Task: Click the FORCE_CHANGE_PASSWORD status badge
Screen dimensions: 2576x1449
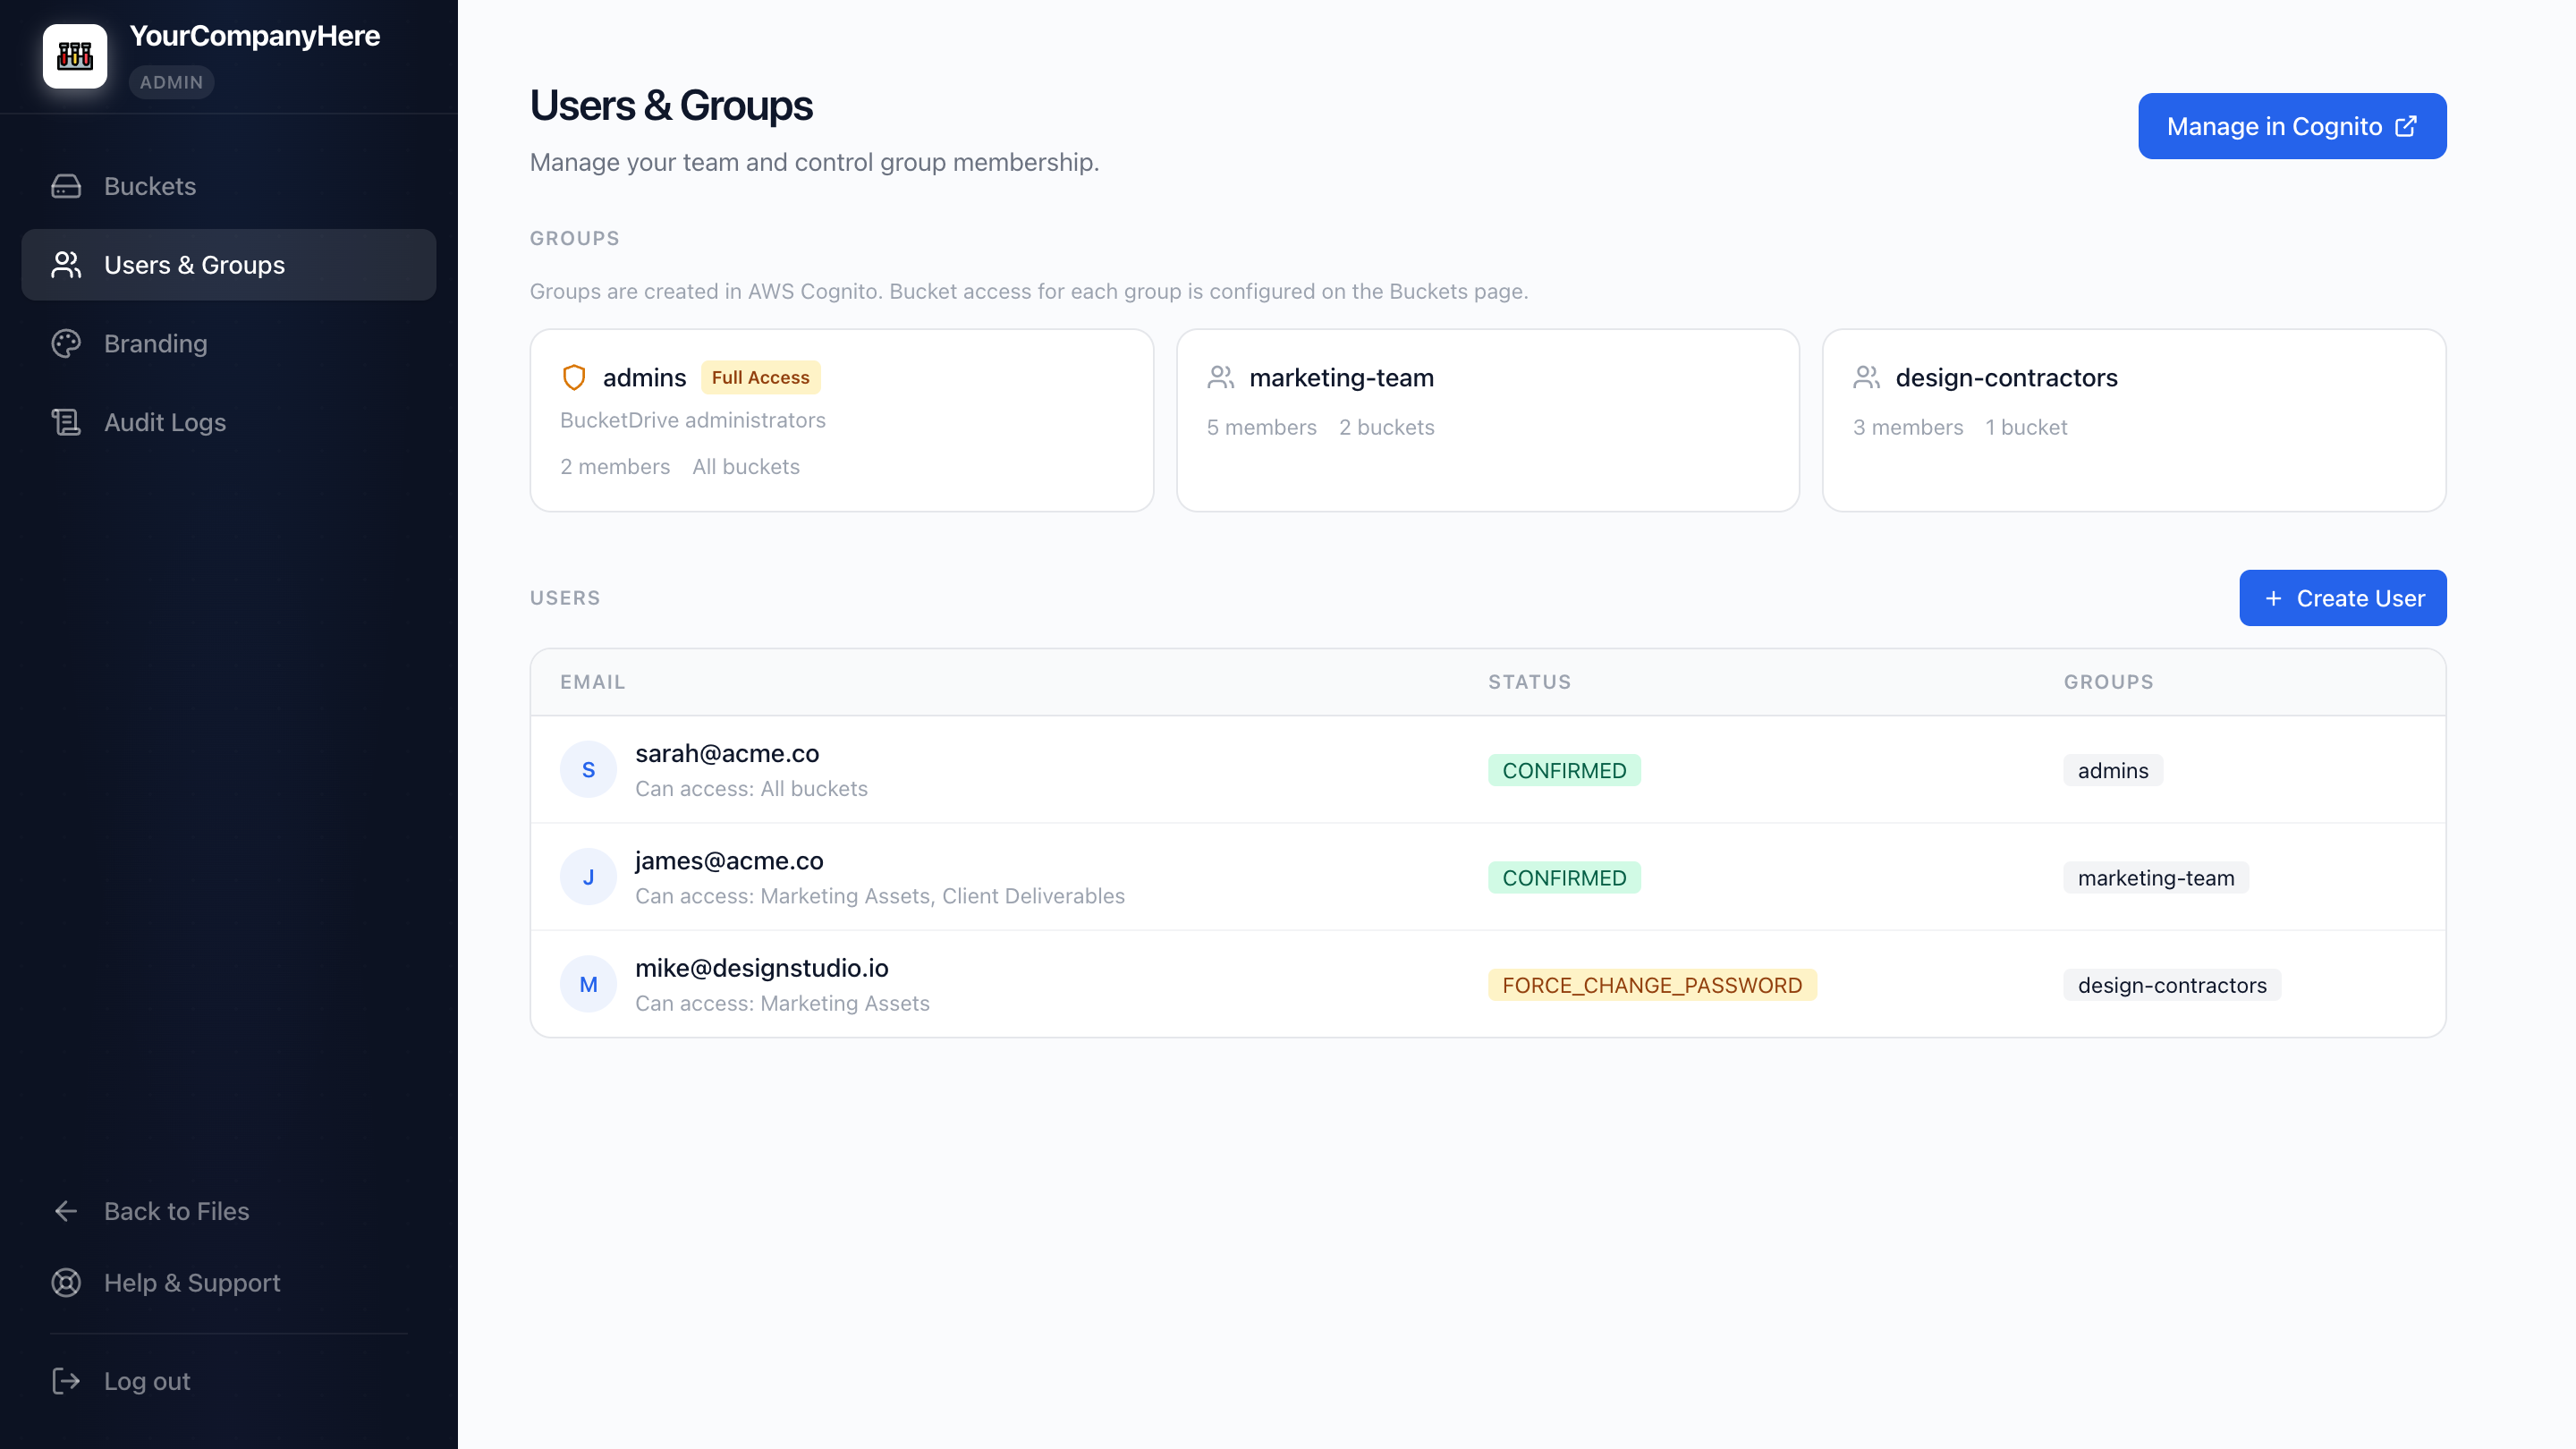Action: click(x=1652, y=985)
